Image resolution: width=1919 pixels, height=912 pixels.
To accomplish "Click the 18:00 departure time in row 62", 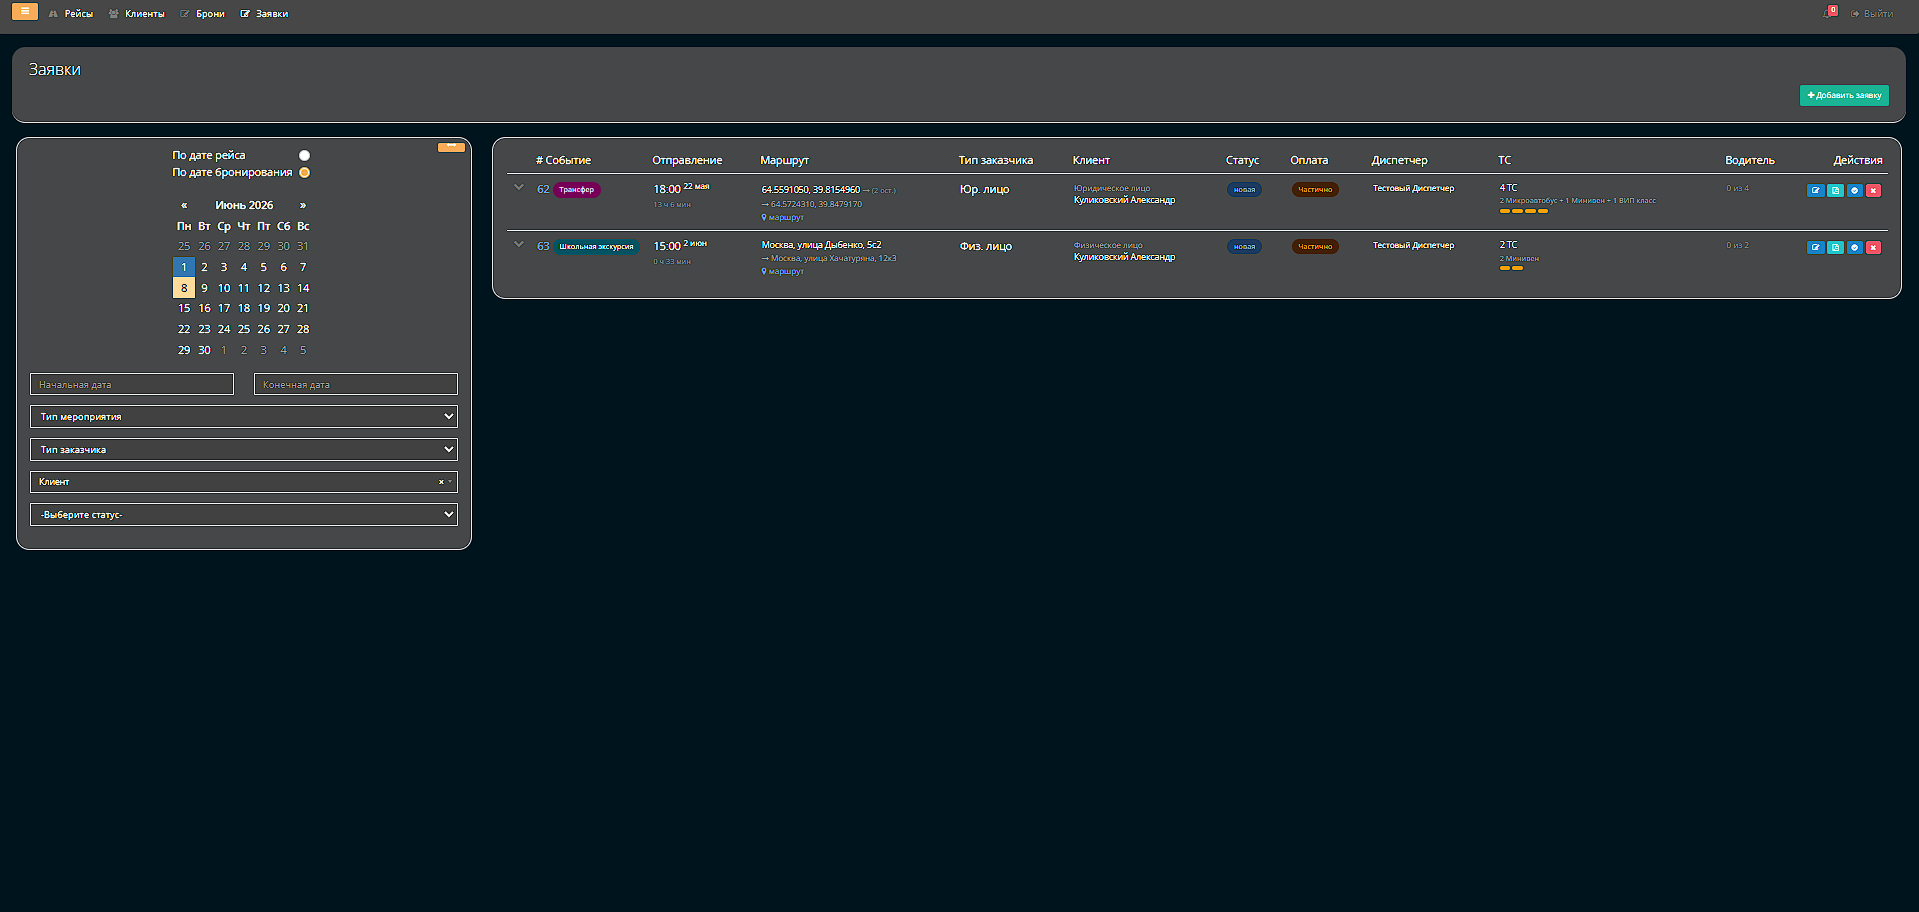I will (667, 189).
